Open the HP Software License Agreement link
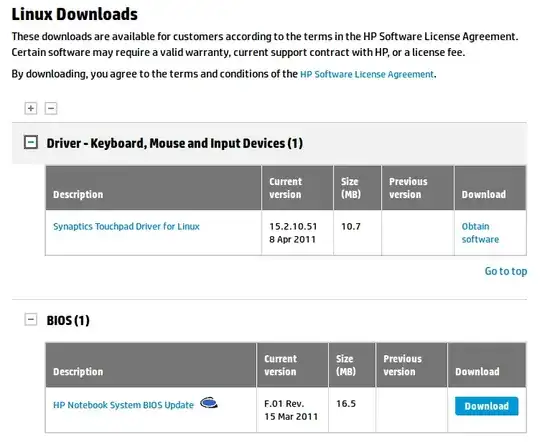The width and height of the screenshot is (540, 442). 366,74
